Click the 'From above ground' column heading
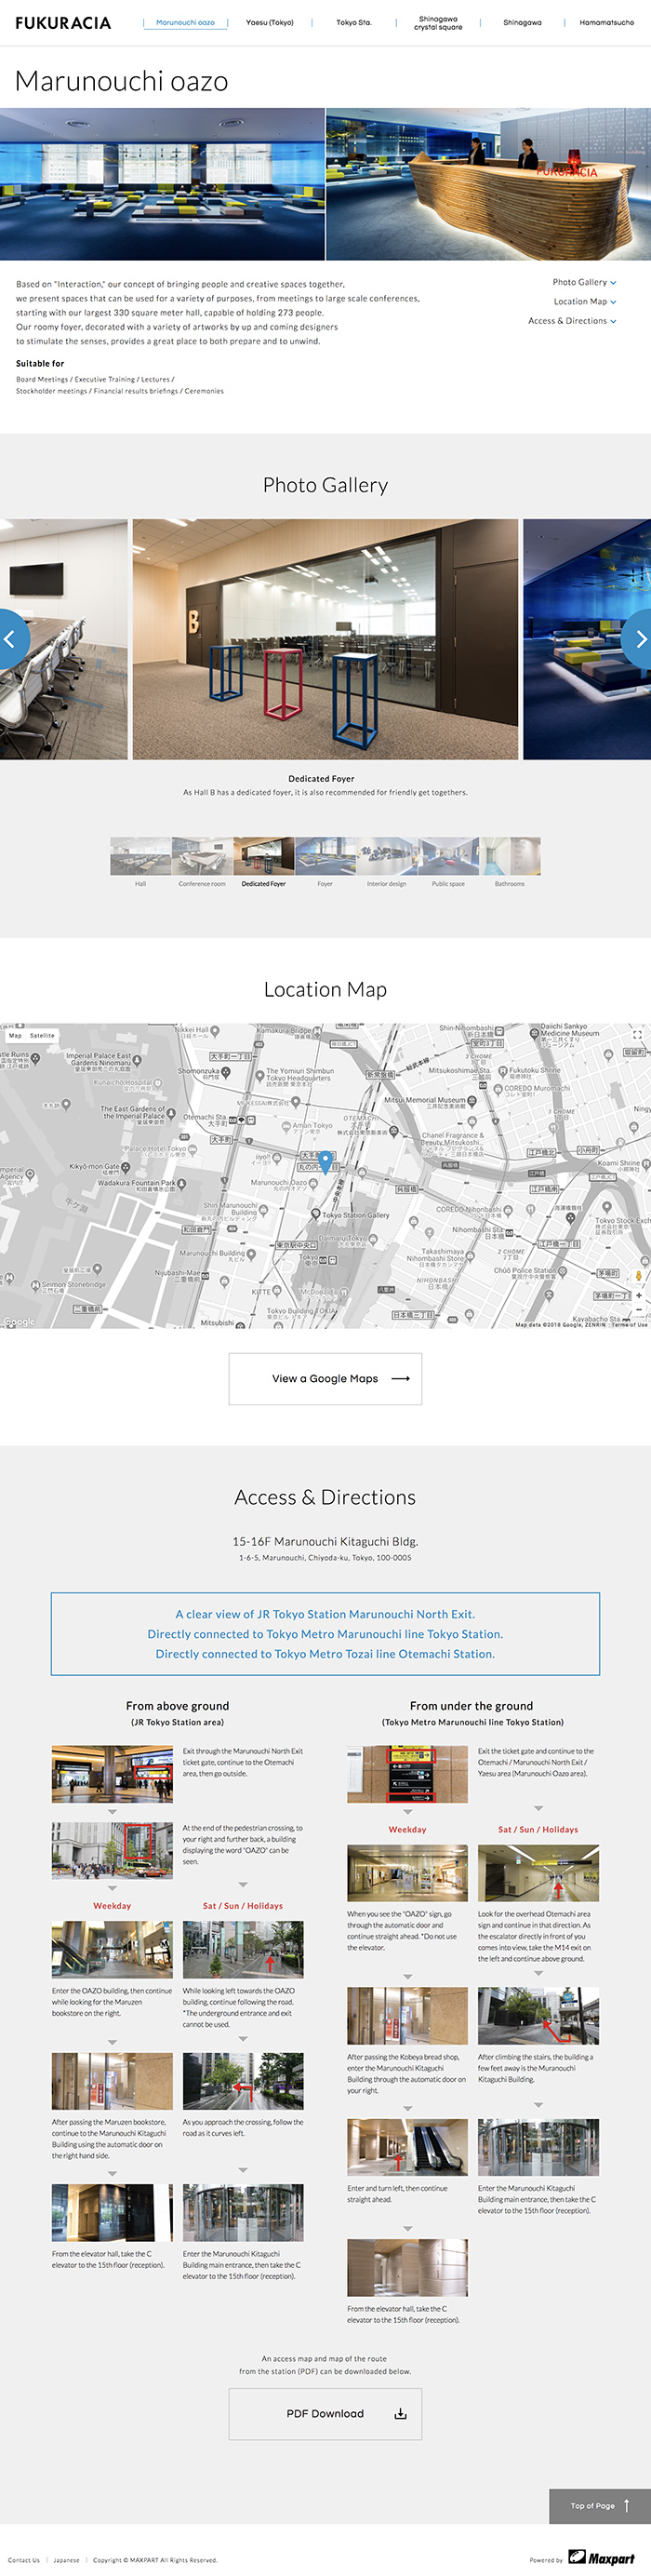651x2576 pixels. point(177,1706)
